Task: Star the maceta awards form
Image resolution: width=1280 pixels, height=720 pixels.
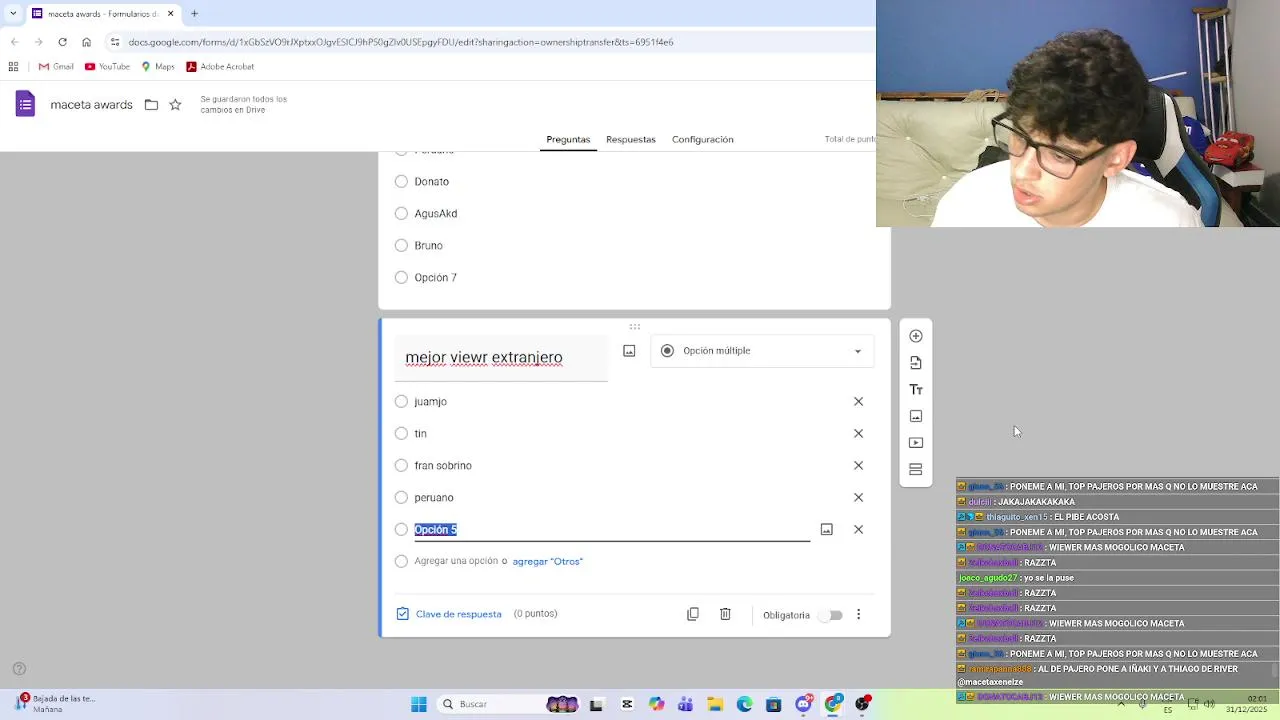Action: (175, 104)
